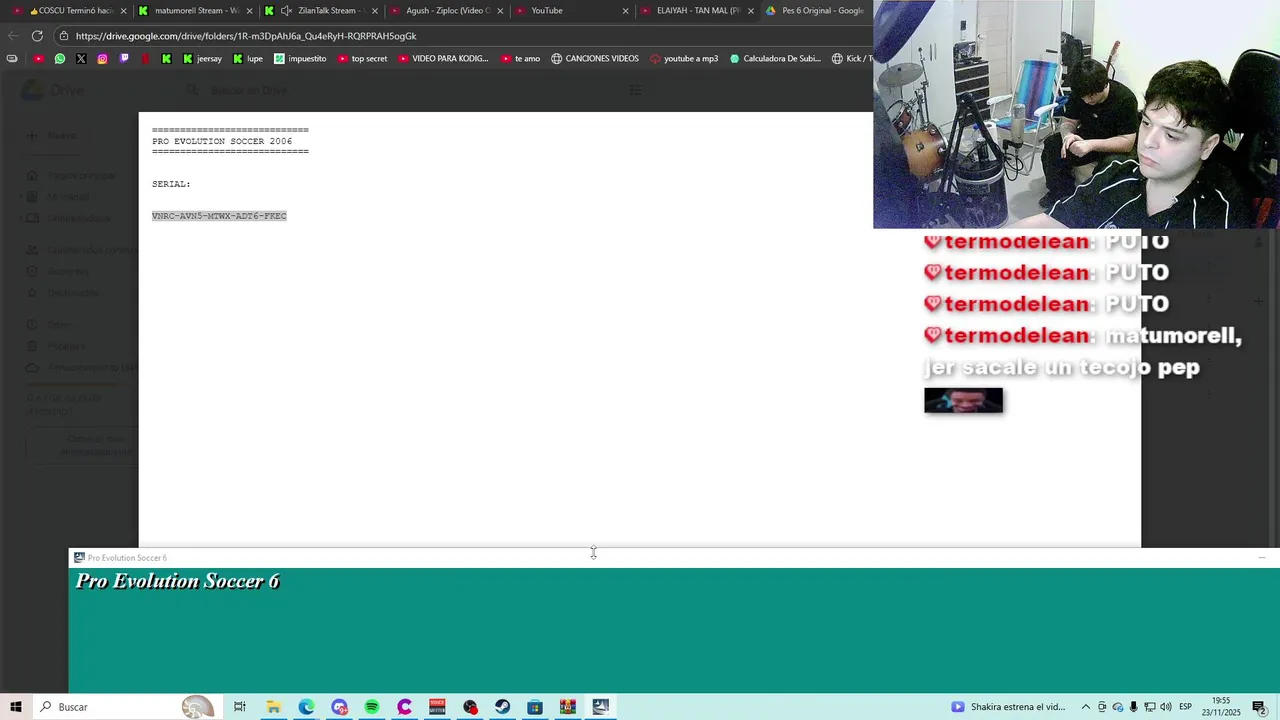
Task: Open WinRAR from the taskbar
Action: [568, 707]
